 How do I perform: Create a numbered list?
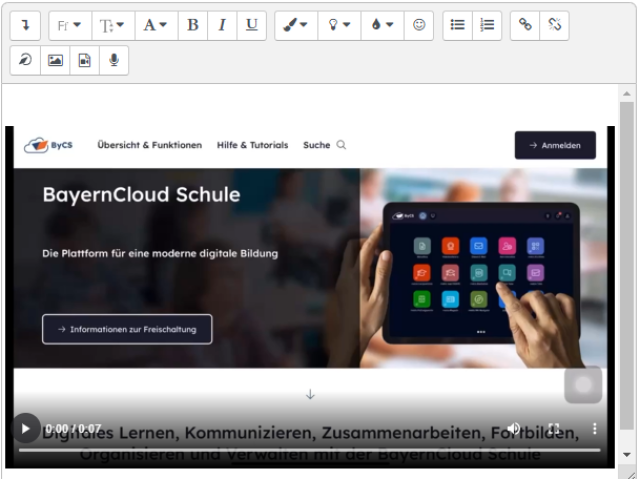(x=487, y=26)
